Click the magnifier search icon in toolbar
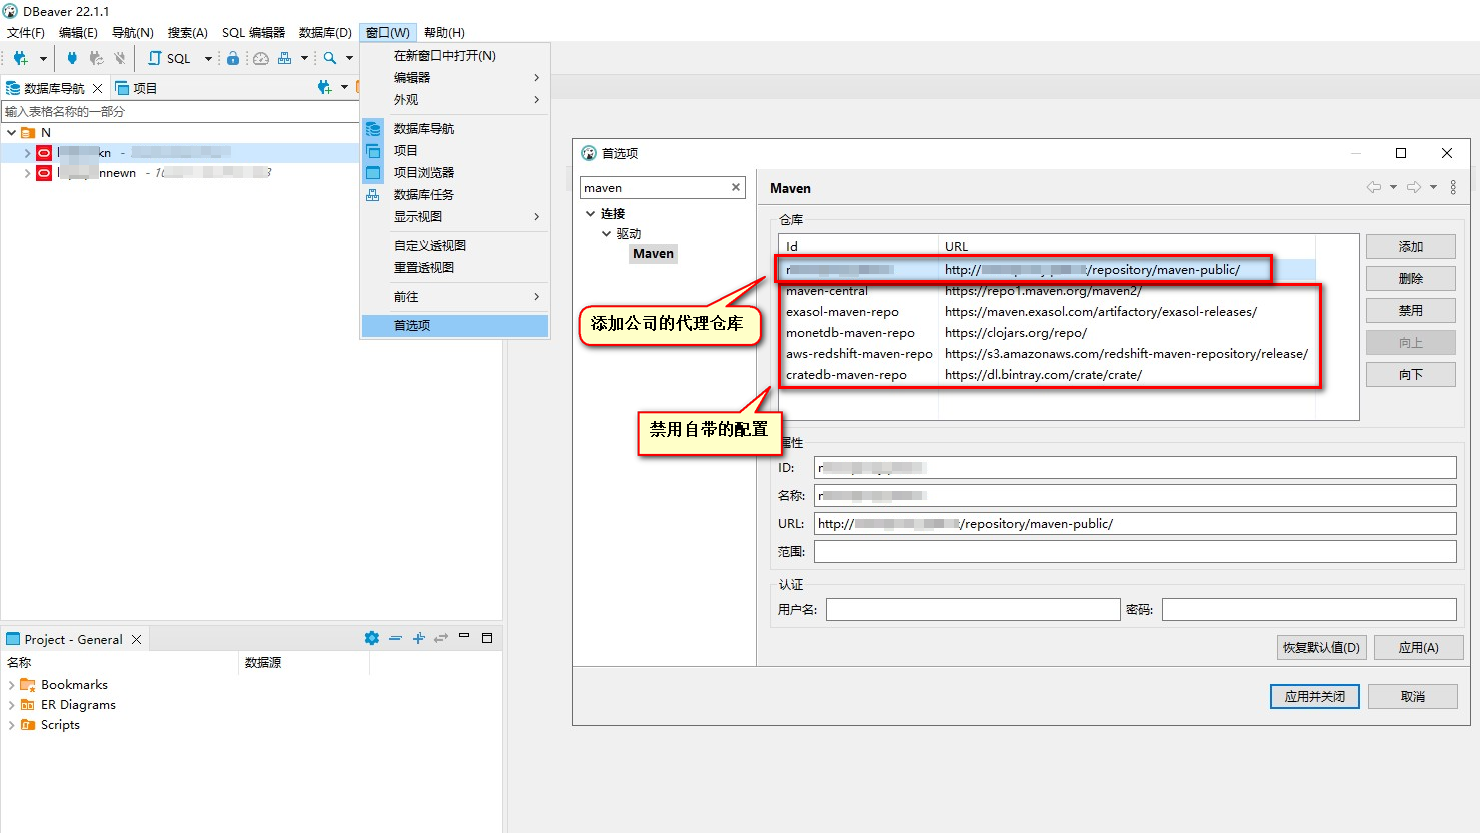The height and width of the screenshot is (833, 1480). [330, 58]
